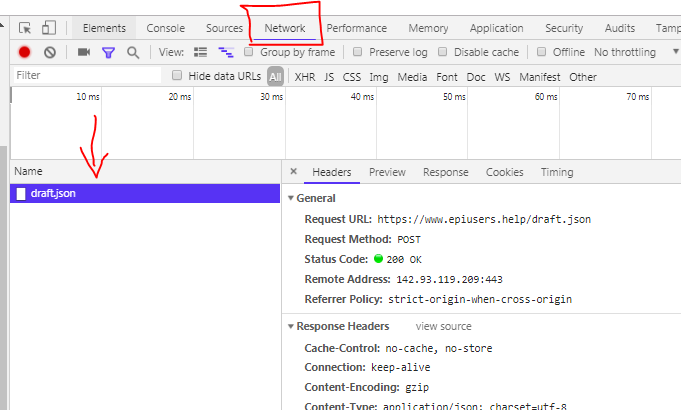681x410 pixels.
Task: Tick the Offline checkbox
Action: point(541,52)
